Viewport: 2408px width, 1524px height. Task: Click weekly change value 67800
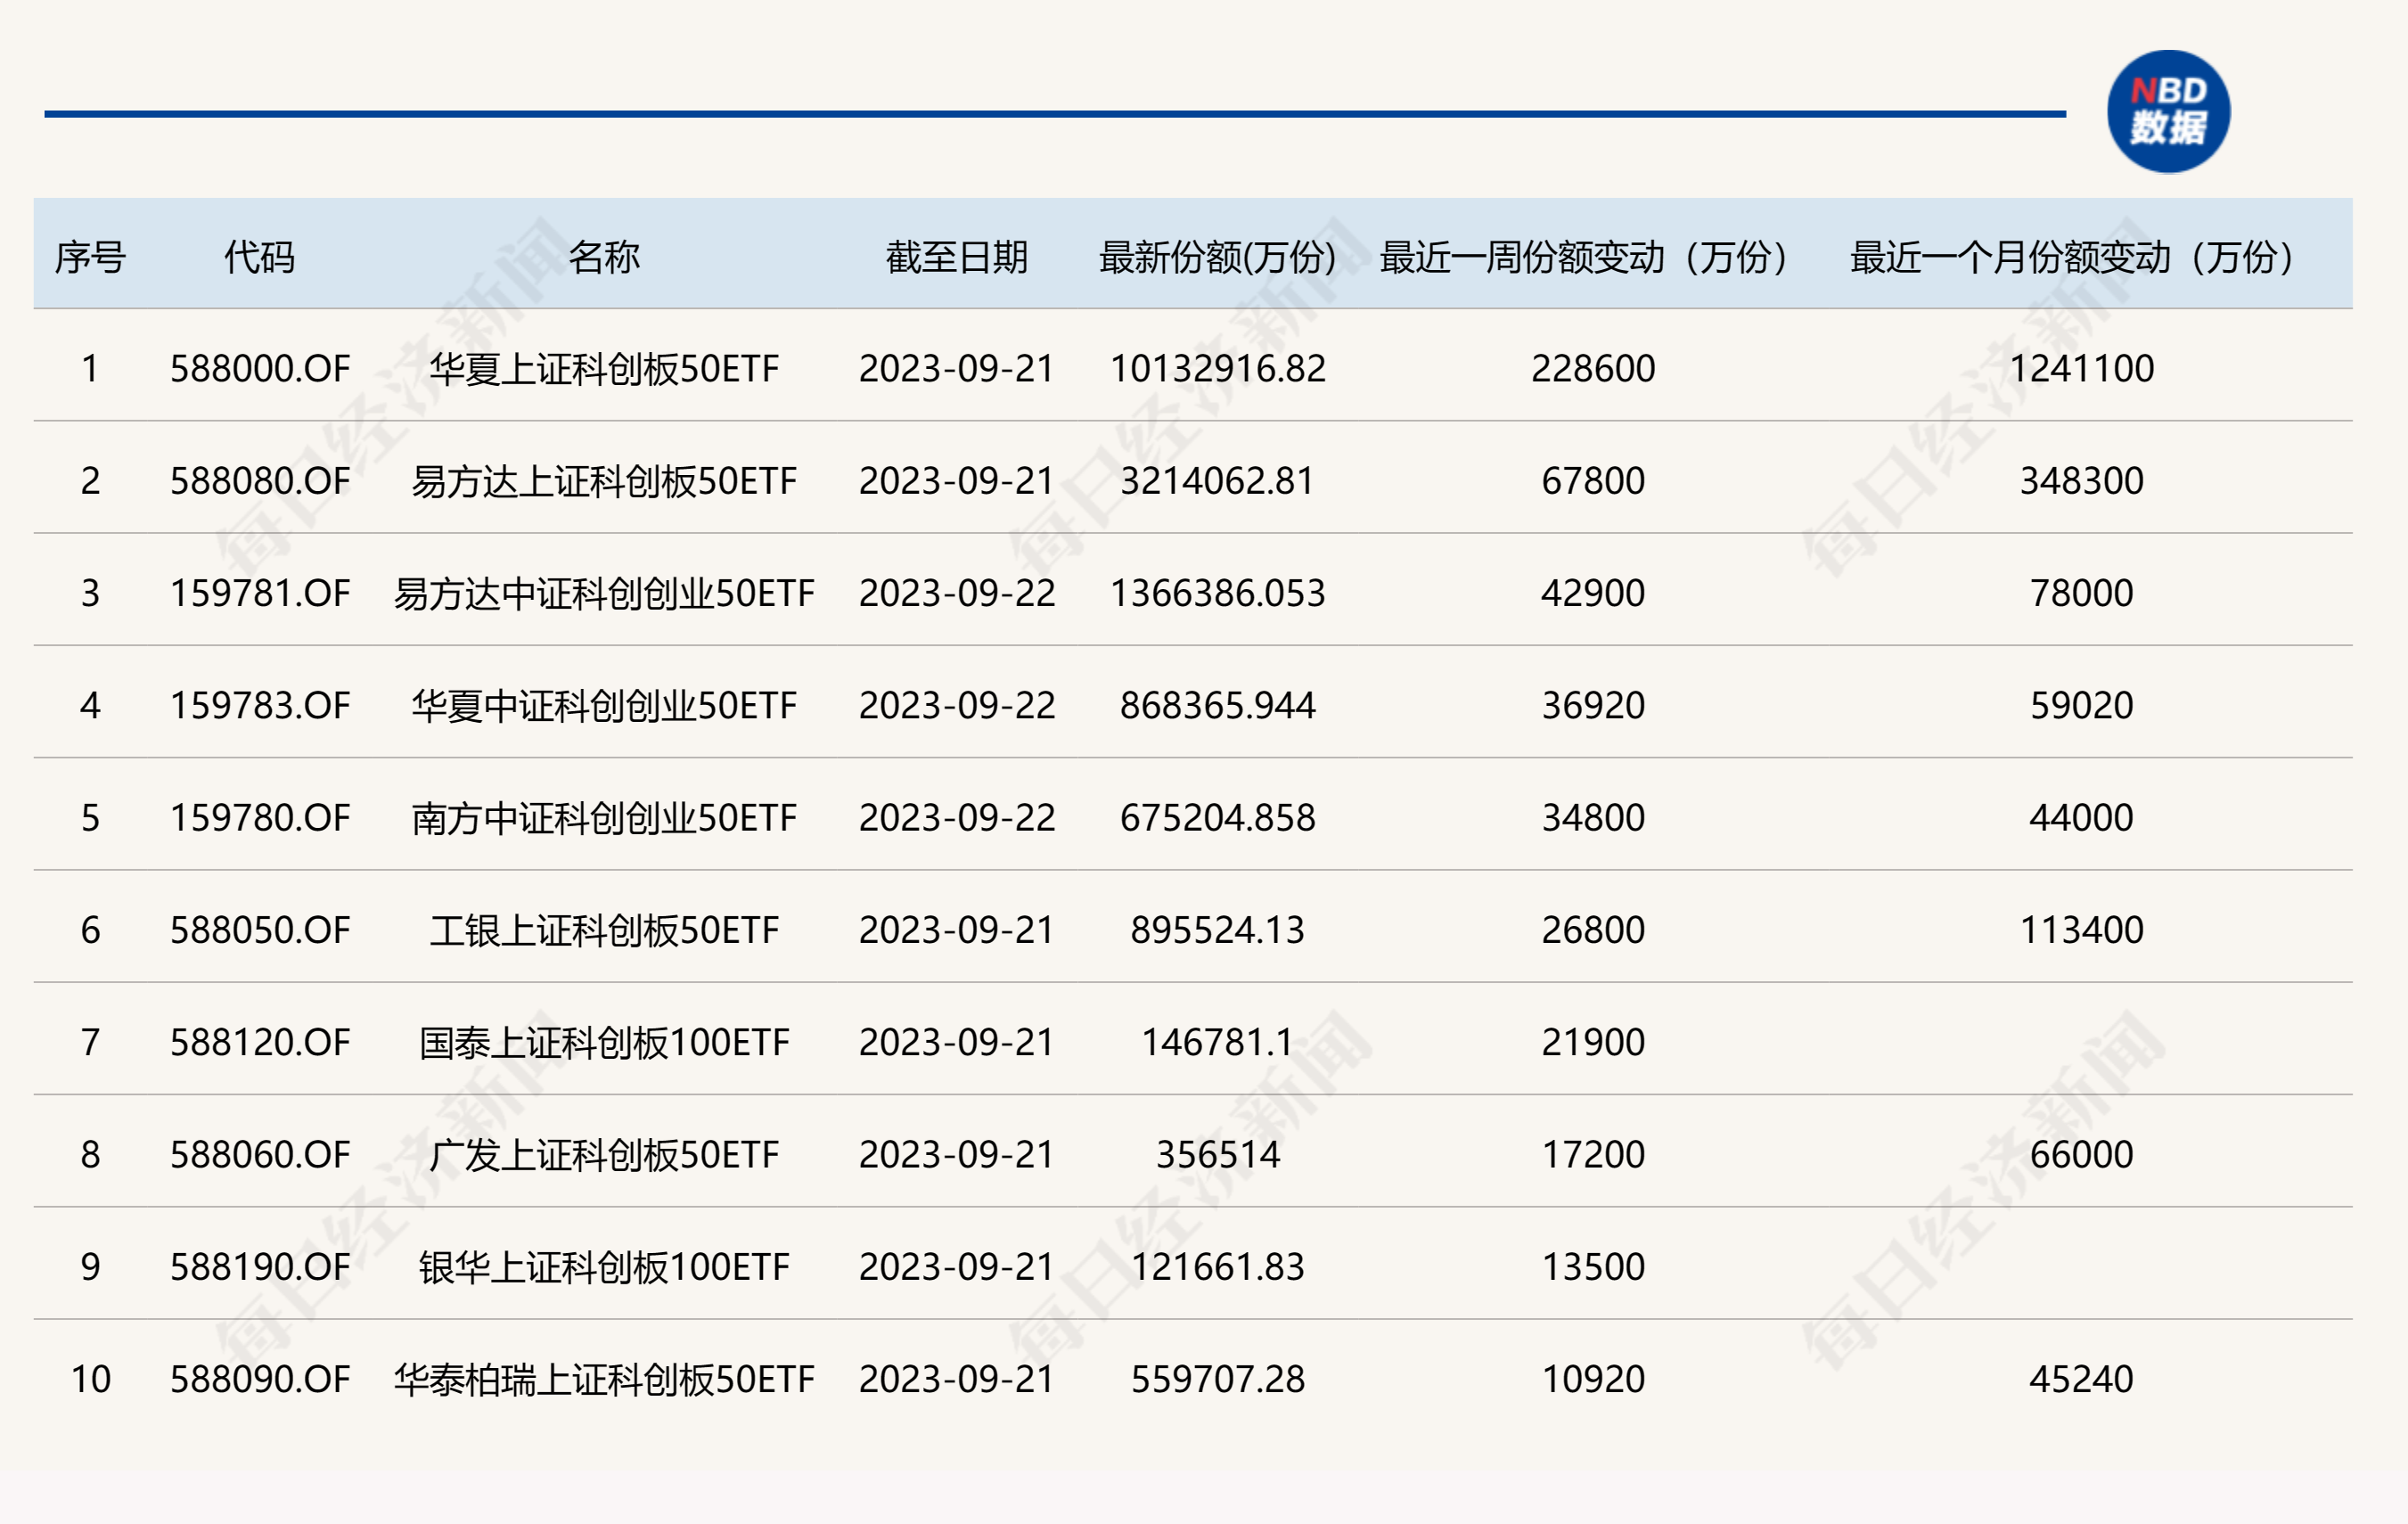1593,481
